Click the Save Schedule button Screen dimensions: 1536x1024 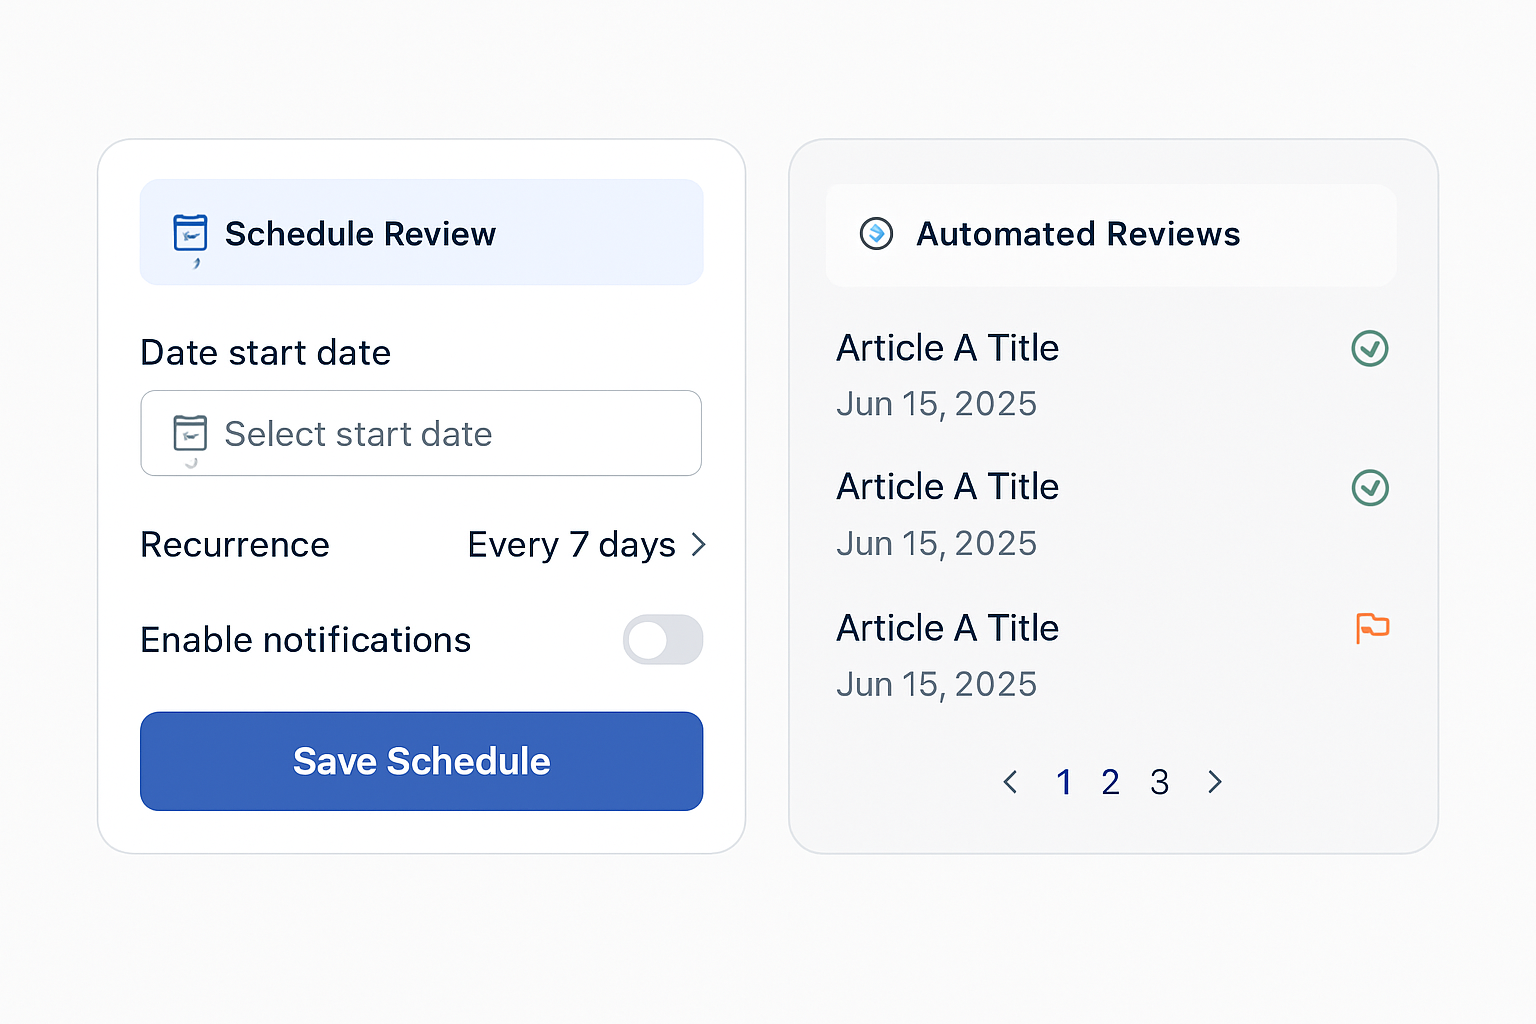(421, 761)
